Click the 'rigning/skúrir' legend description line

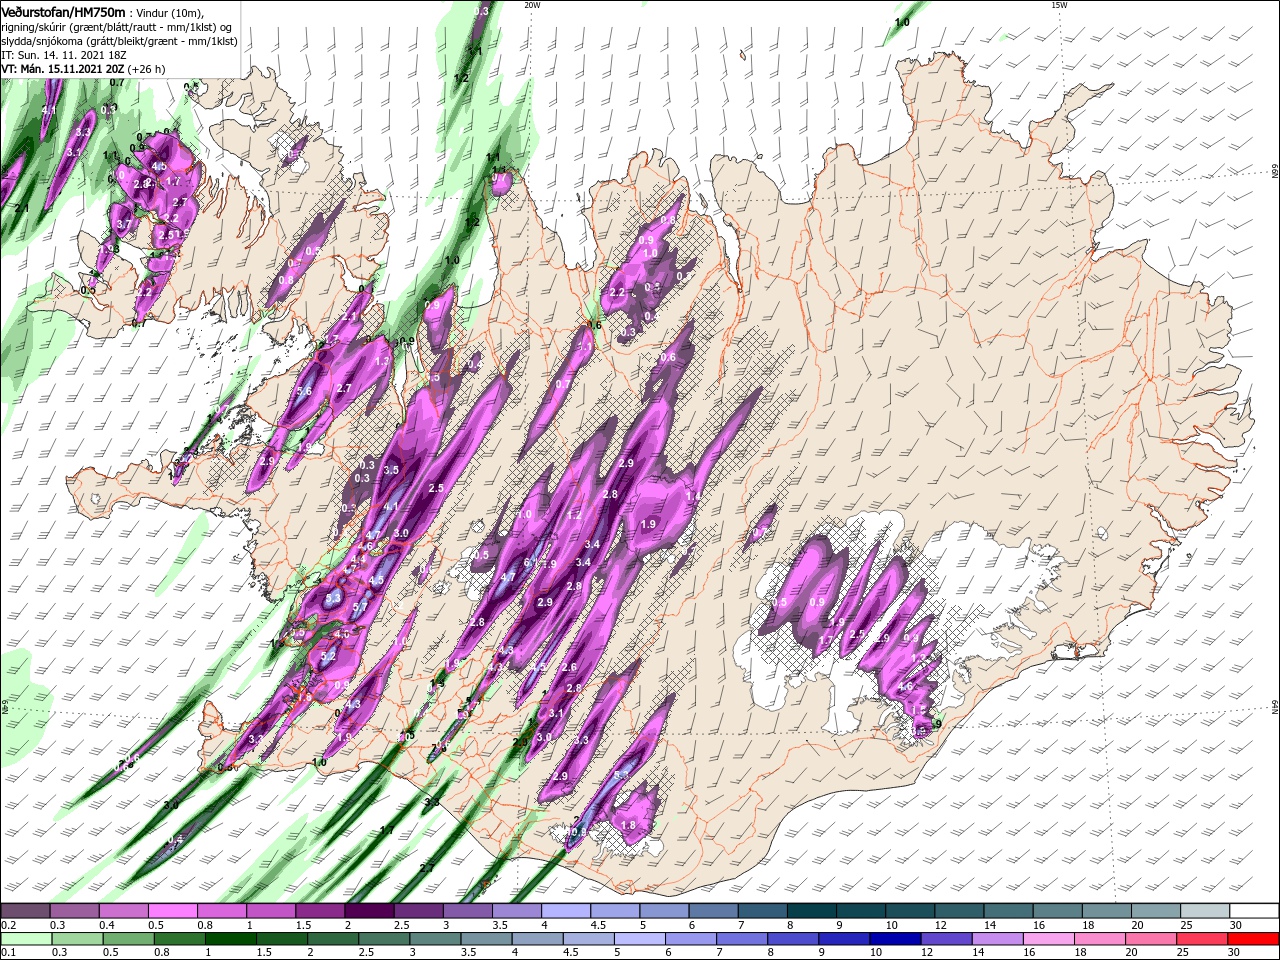pos(118,26)
